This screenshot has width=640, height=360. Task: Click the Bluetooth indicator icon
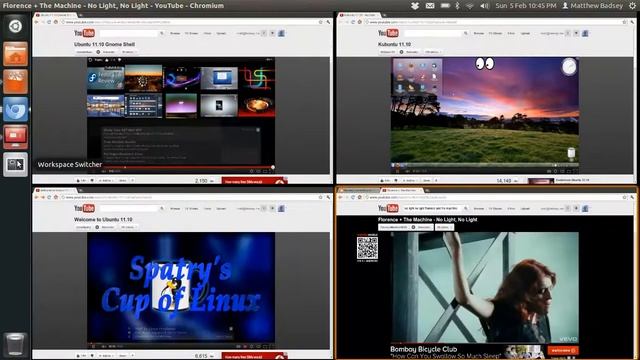pyautogui.click(x=457, y=6)
